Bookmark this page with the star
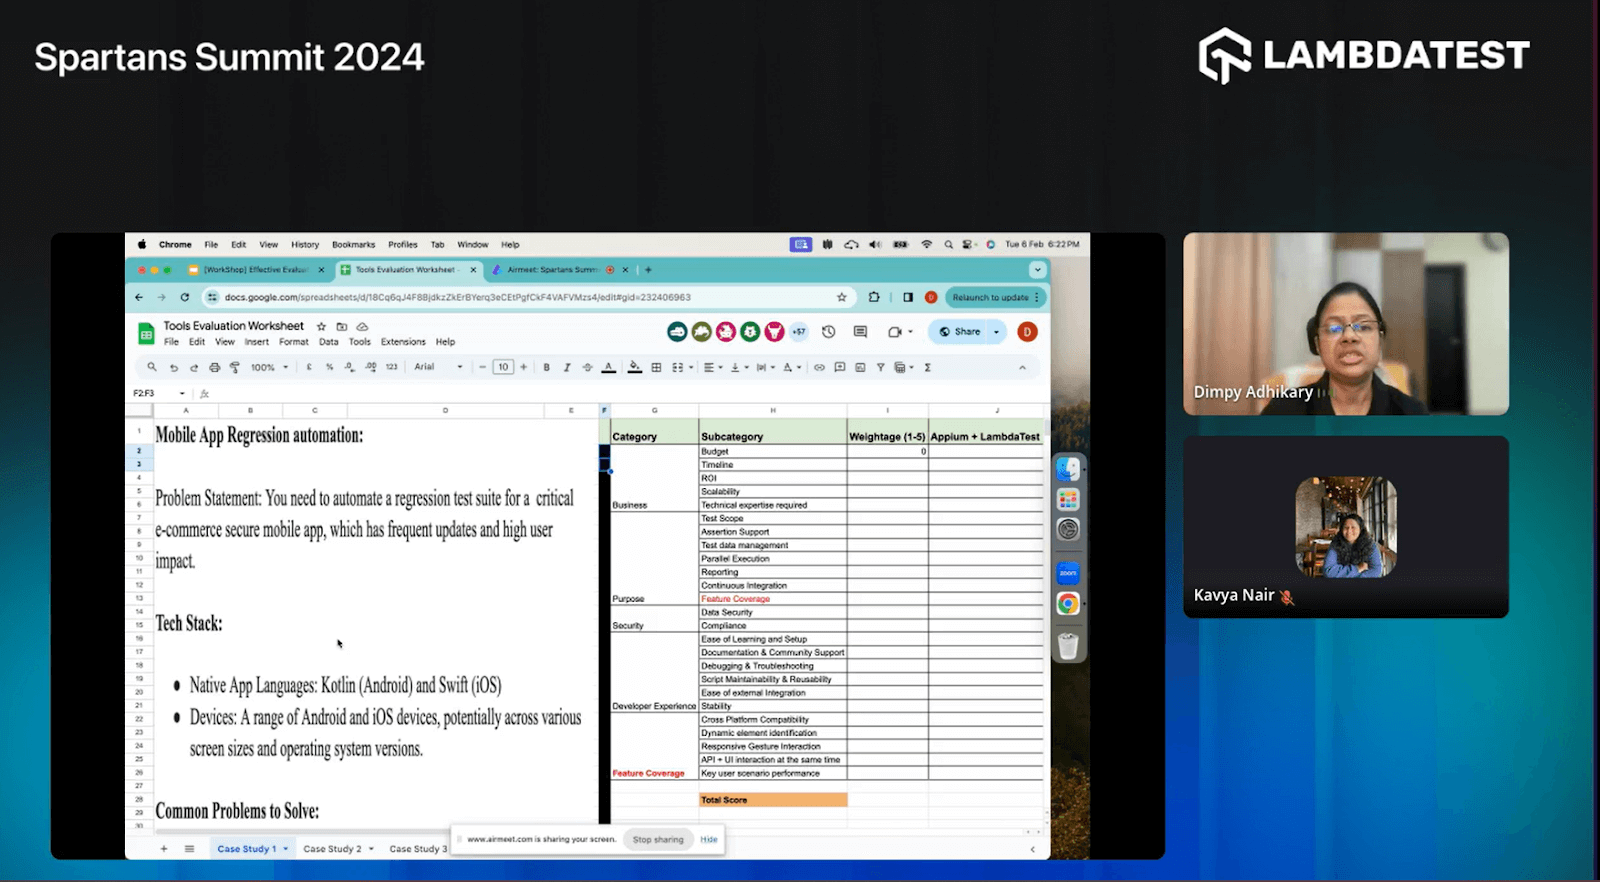Image resolution: width=1600 pixels, height=882 pixels. (x=842, y=297)
